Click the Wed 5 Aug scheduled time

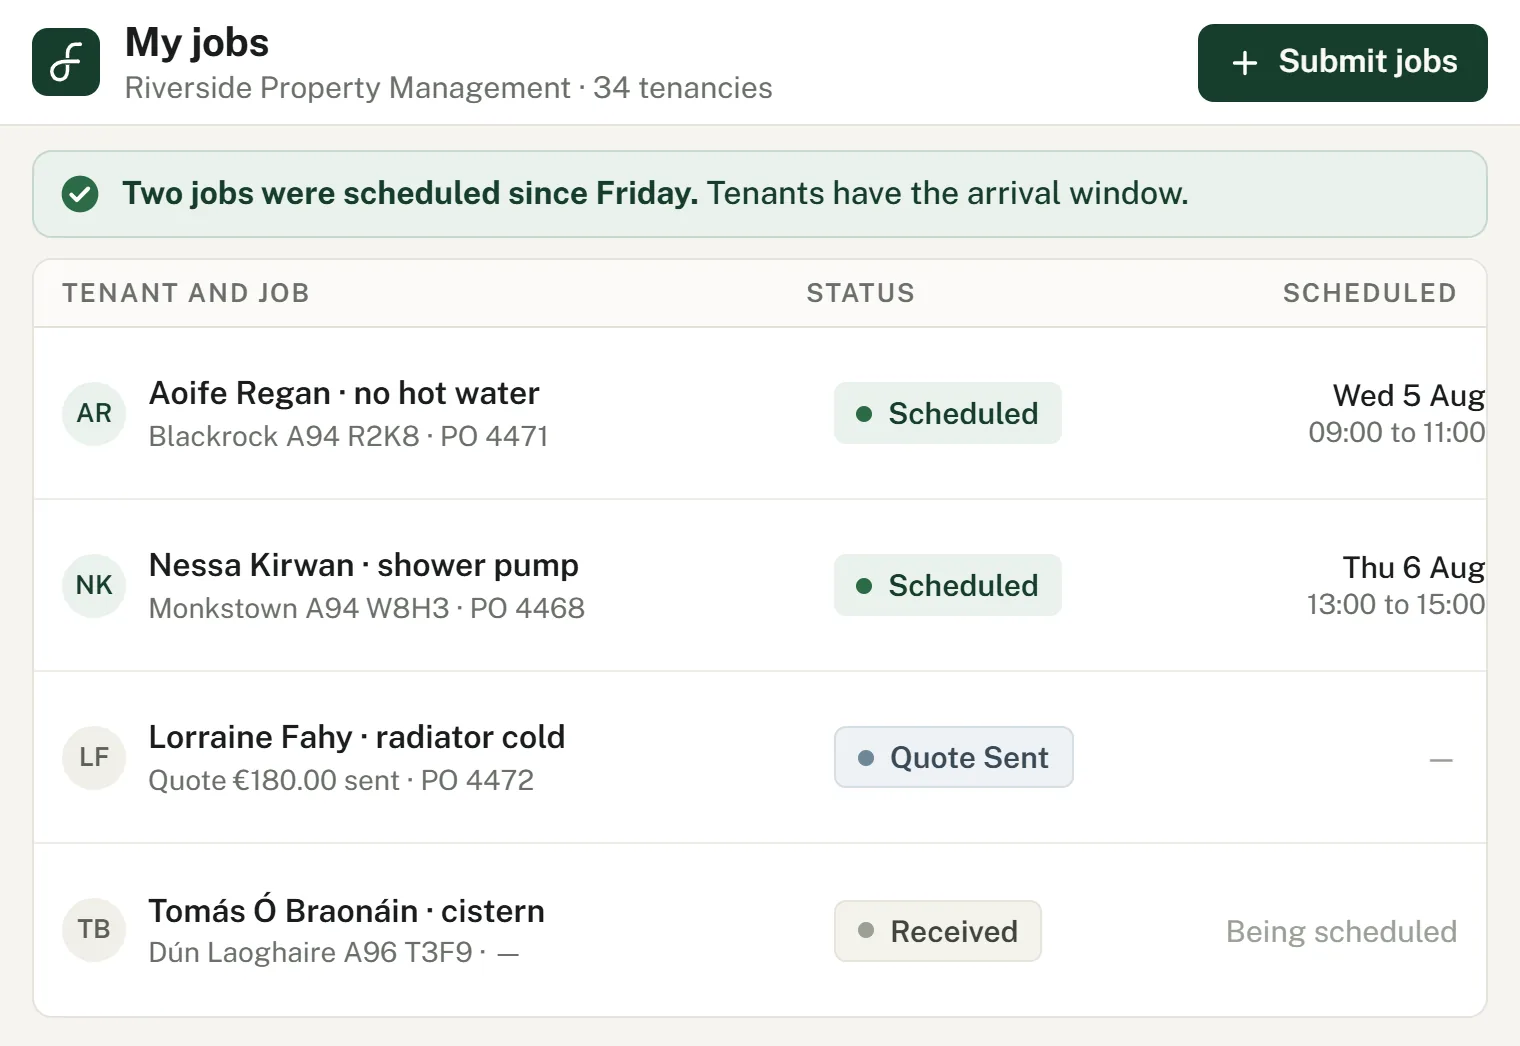1396,413
